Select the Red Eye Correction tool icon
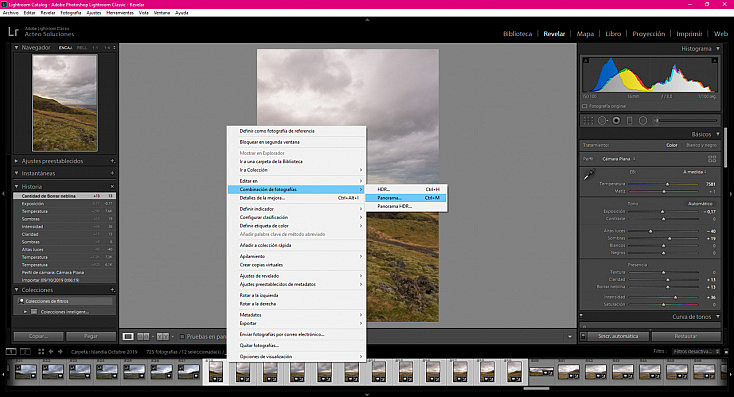Viewport: 734px width, 397px height. [x=617, y=121]
